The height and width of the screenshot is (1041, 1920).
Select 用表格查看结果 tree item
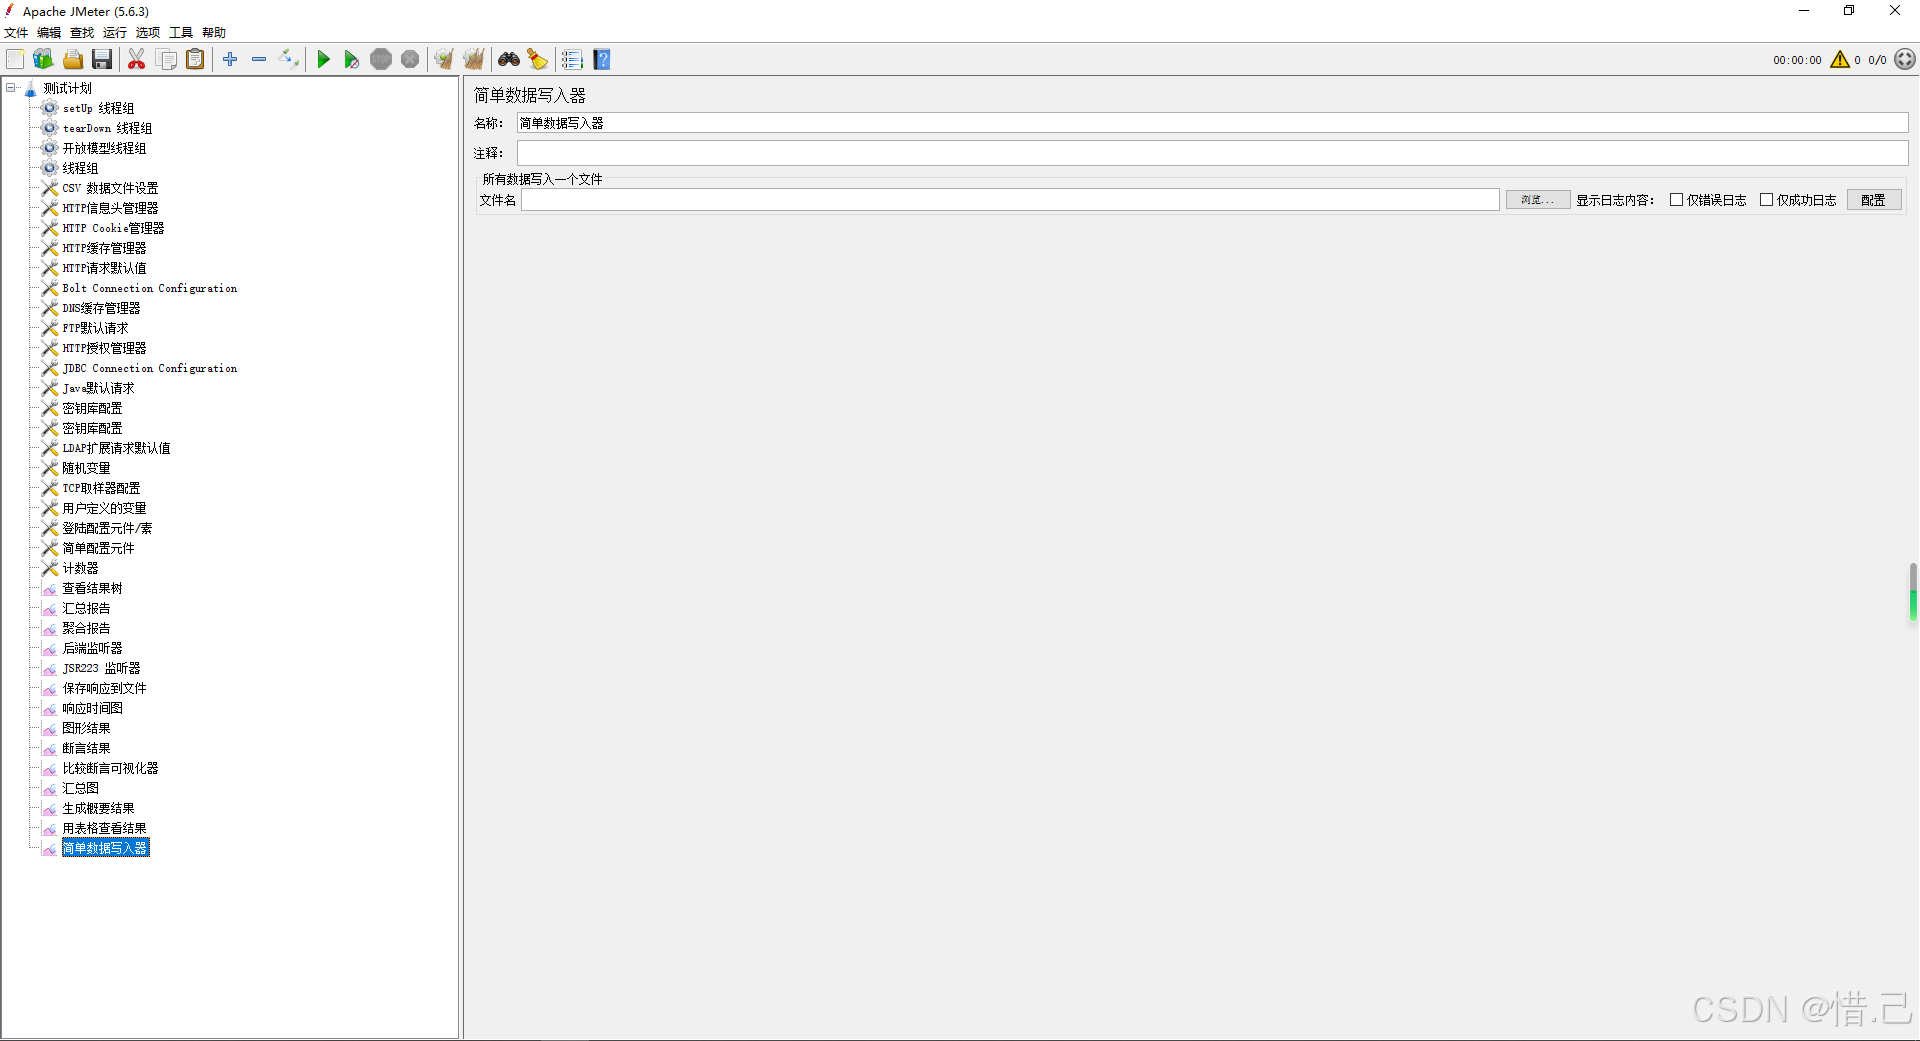[x=104, y=828]
